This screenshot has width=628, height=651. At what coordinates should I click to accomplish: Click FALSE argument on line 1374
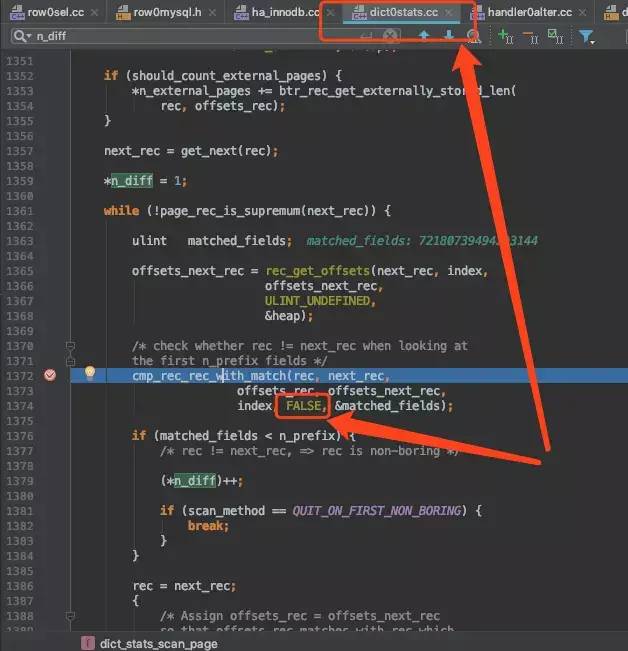coord(303,406)
